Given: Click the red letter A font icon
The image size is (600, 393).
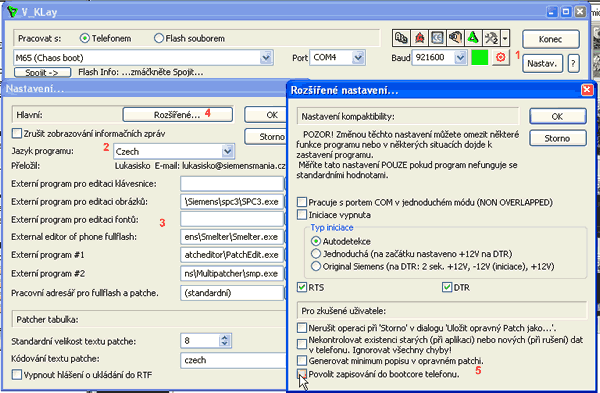Looking at the screenshot, I should [x=419, y=38].
